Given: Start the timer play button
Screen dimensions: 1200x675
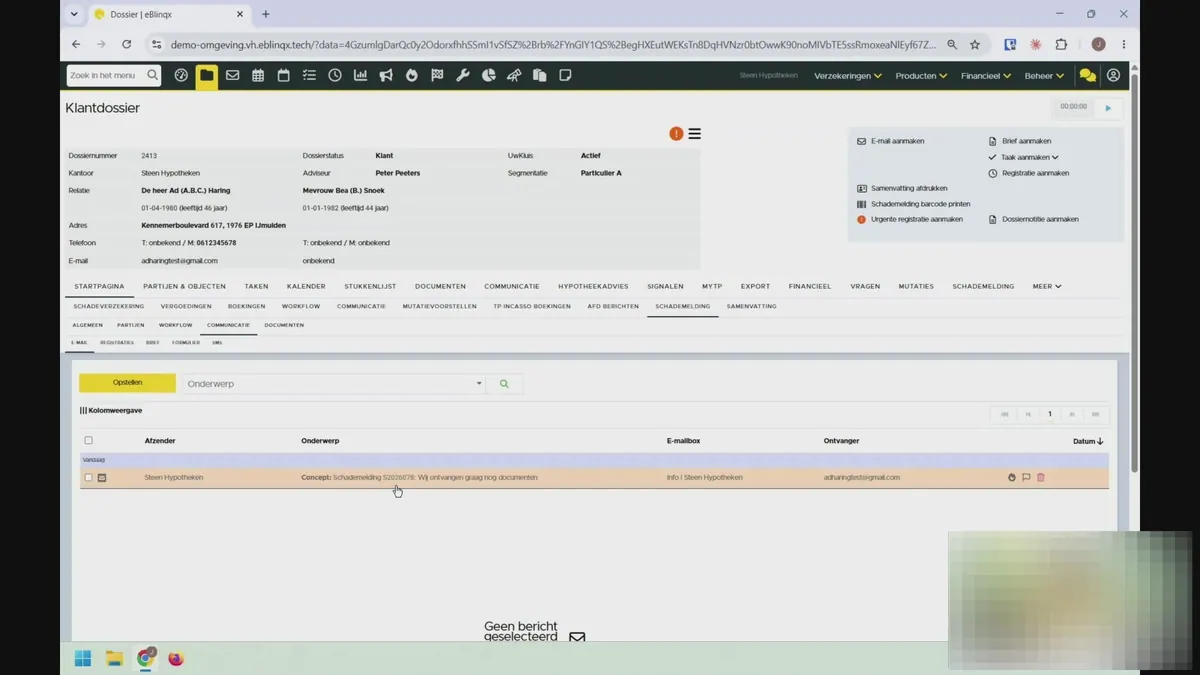Looking at the screenshot, I should point(1108,108).
